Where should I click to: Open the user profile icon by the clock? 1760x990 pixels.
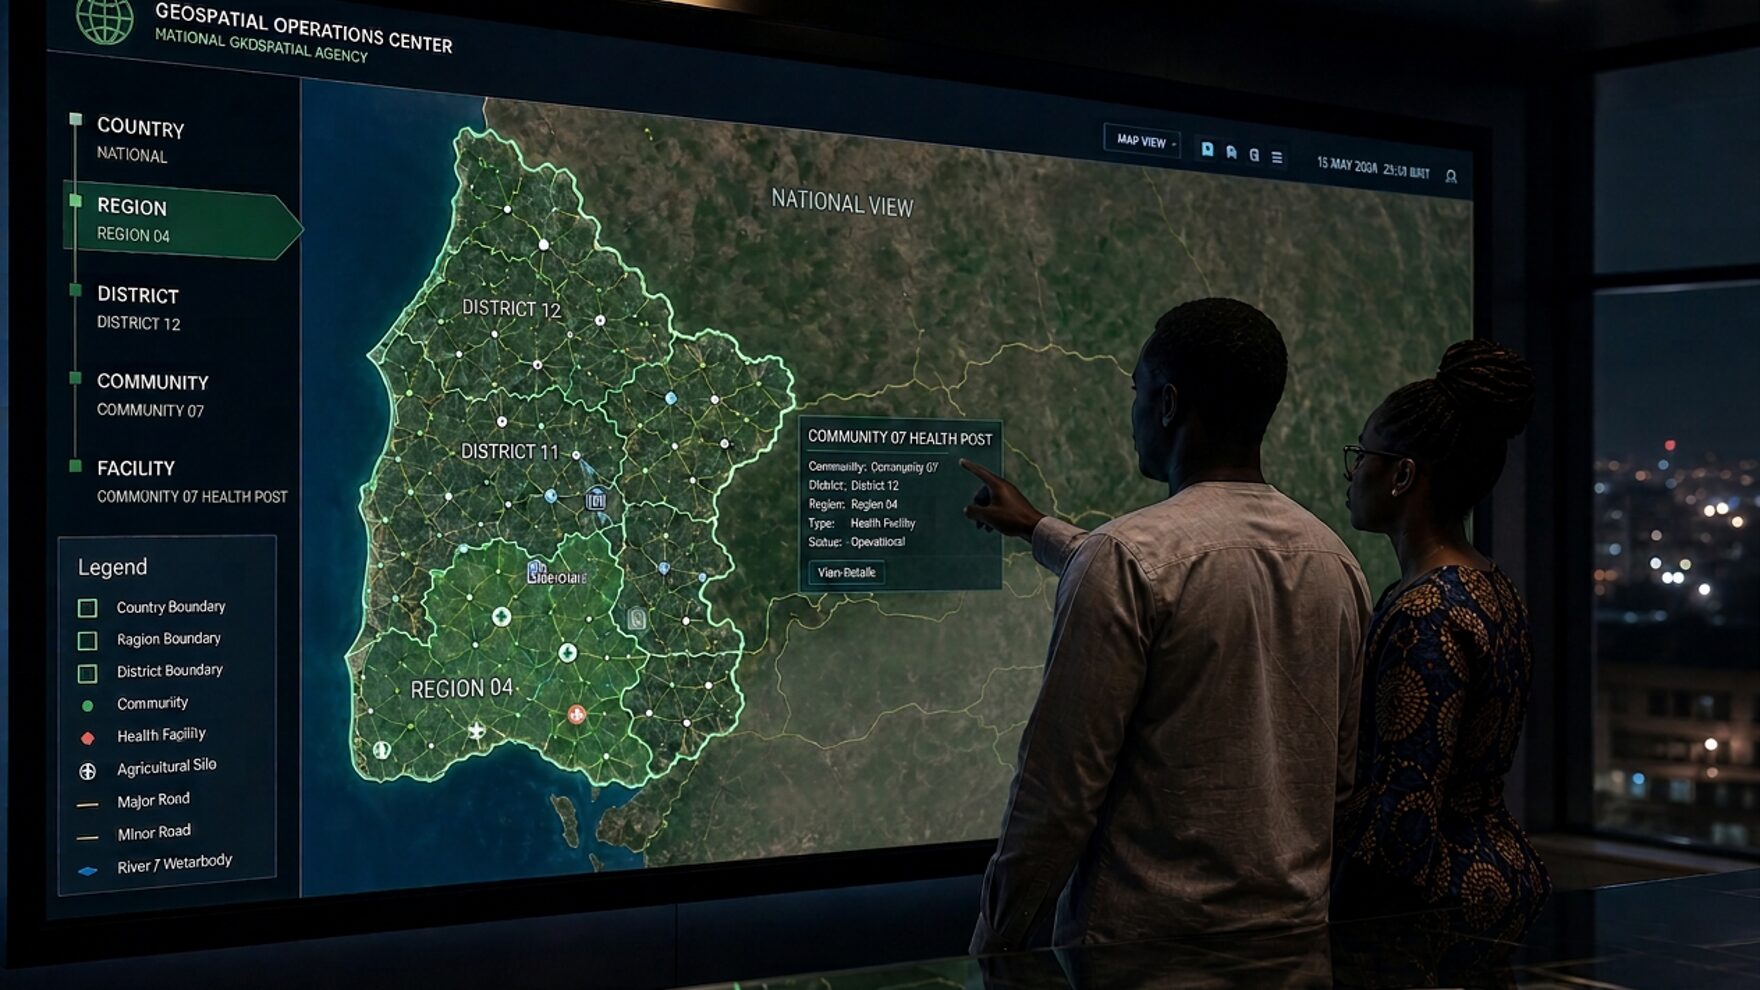[1451, 177]
